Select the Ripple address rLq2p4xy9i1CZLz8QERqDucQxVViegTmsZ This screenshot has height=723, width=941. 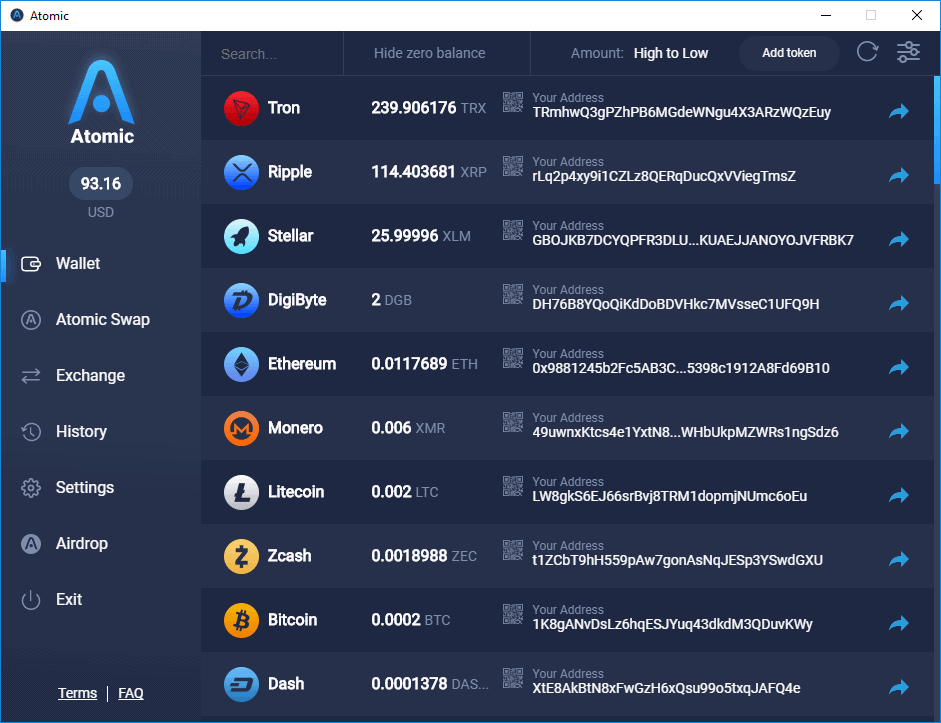[664, 176]
